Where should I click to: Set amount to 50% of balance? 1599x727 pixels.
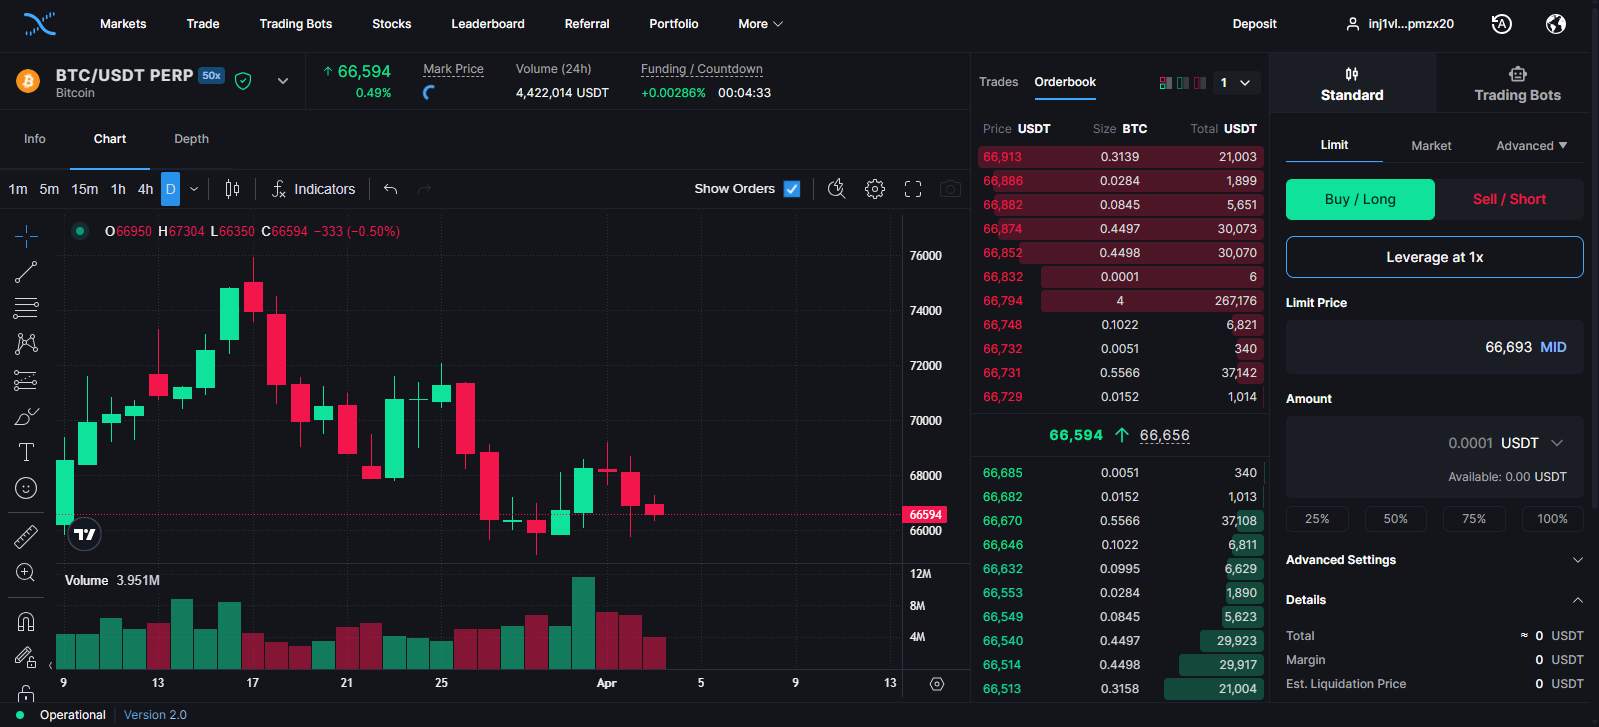click(x=1395, y=519)
